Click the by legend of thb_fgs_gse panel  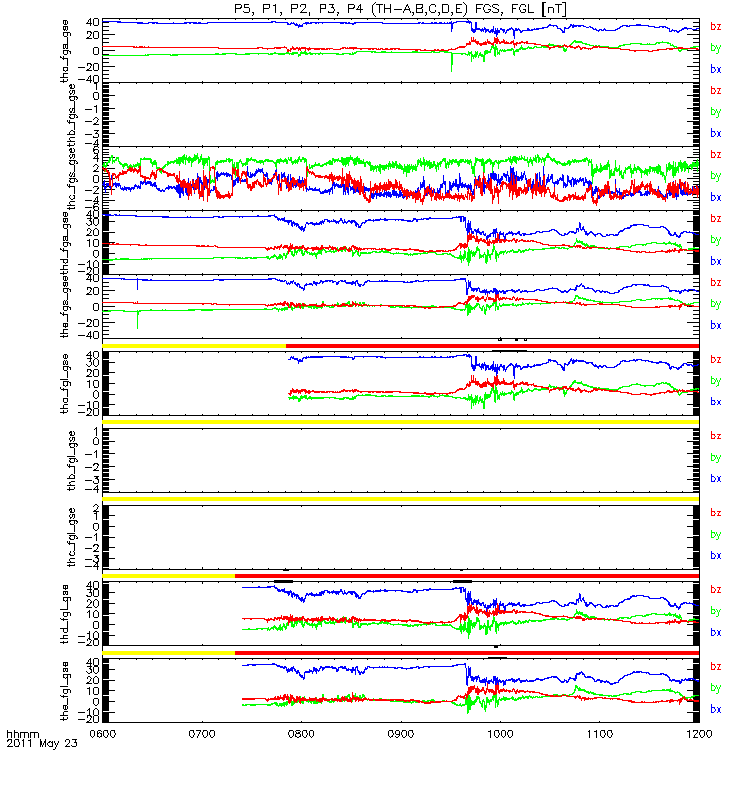point(716,112)
